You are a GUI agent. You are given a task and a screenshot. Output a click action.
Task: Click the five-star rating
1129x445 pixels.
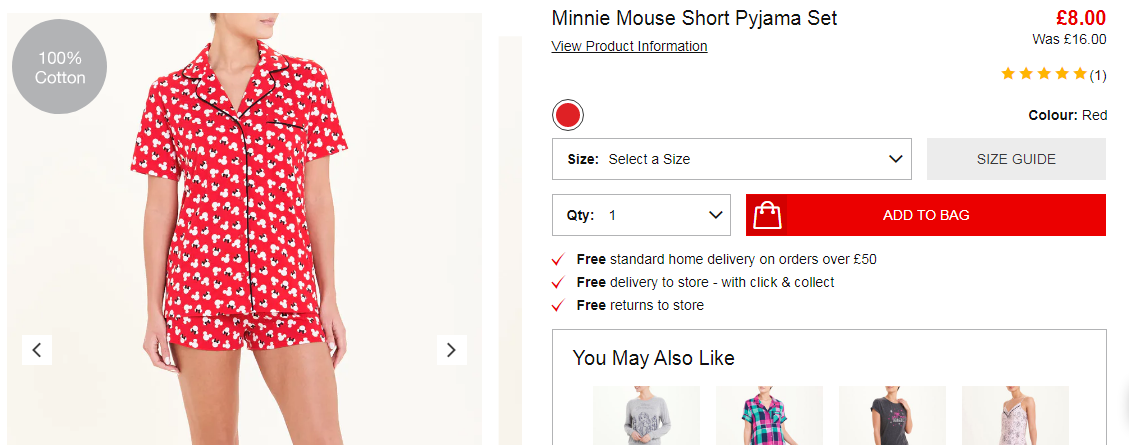click(1043, 74)
